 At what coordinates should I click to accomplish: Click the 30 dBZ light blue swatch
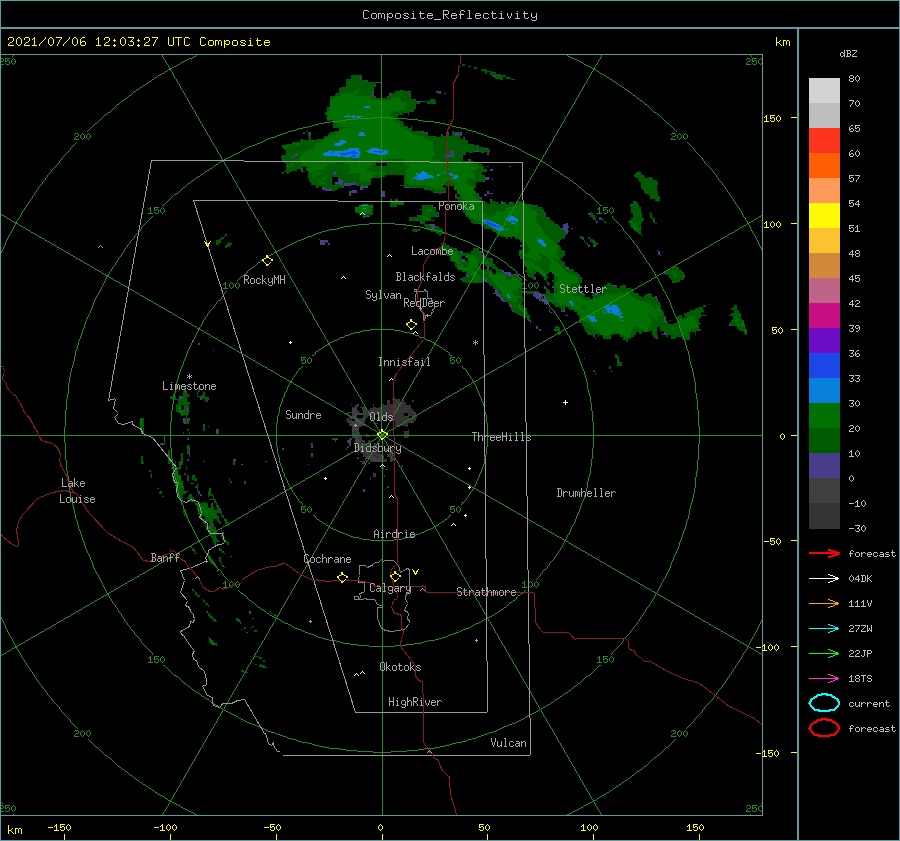824,390
